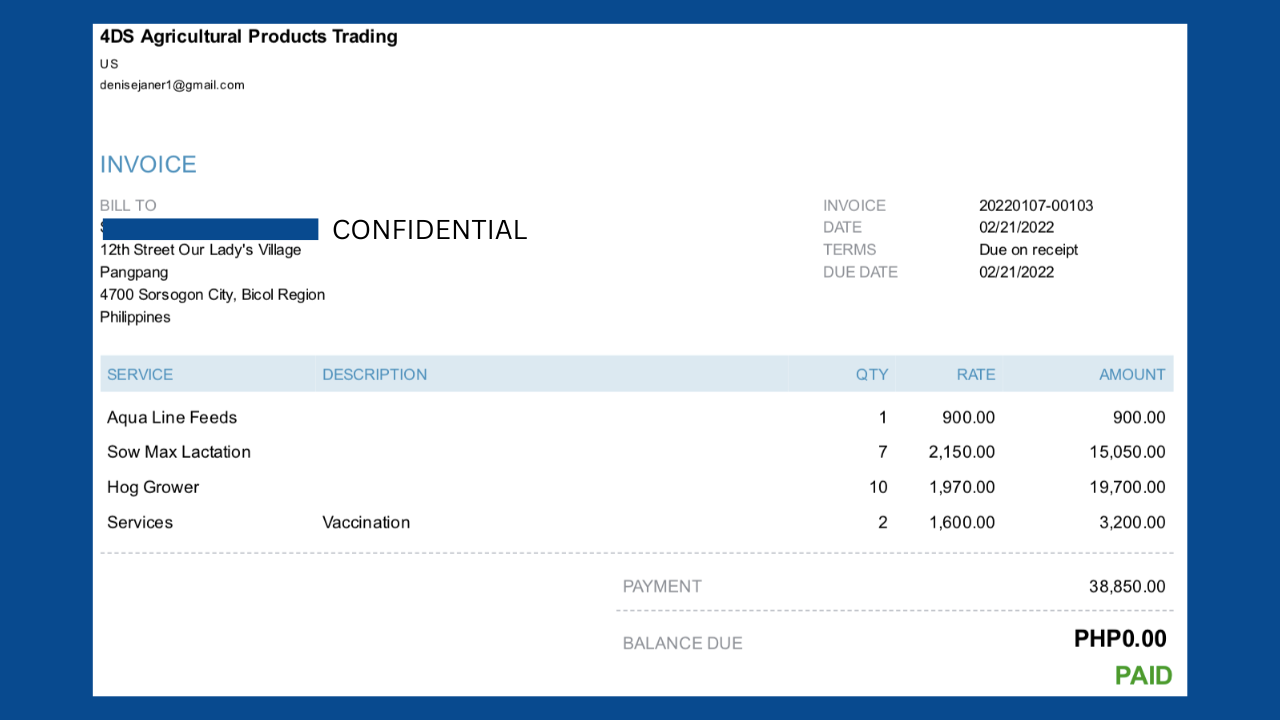
Task: Click the INVOICE heading
Action: [x=148, y=165]
